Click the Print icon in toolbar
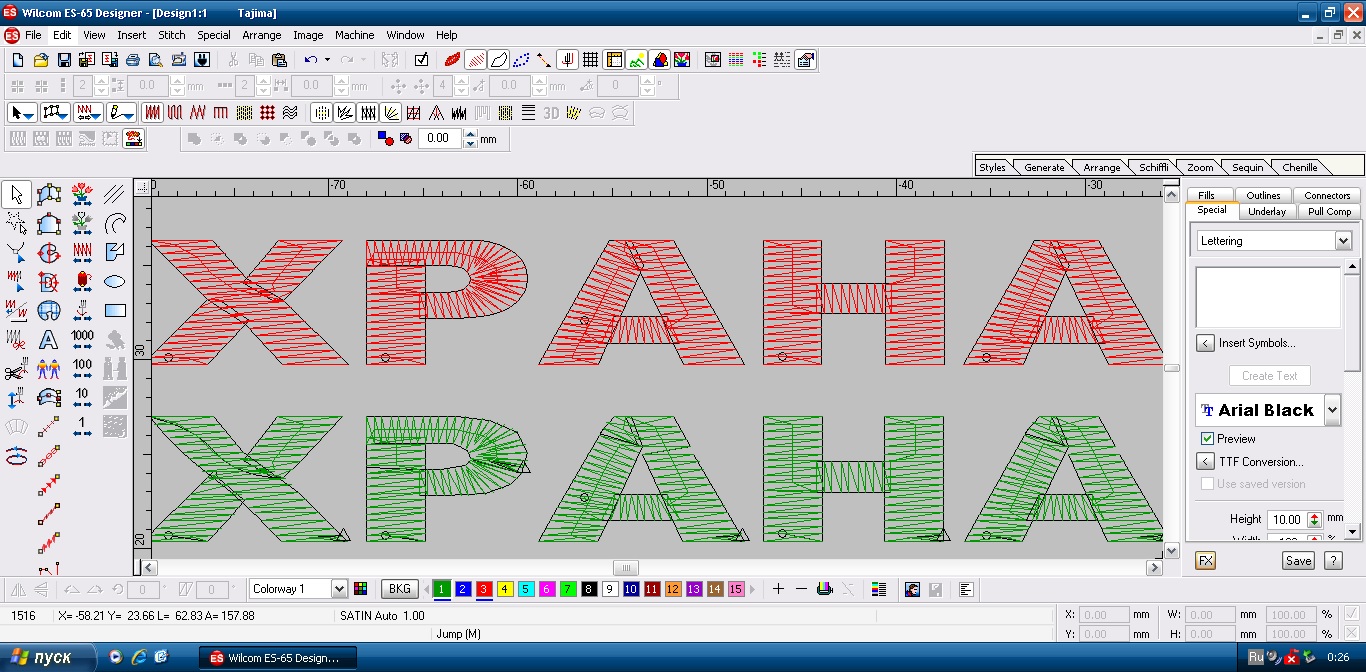Image resolution: width=1366 pixels, height=672 pixels. click(x=132, y=60)
